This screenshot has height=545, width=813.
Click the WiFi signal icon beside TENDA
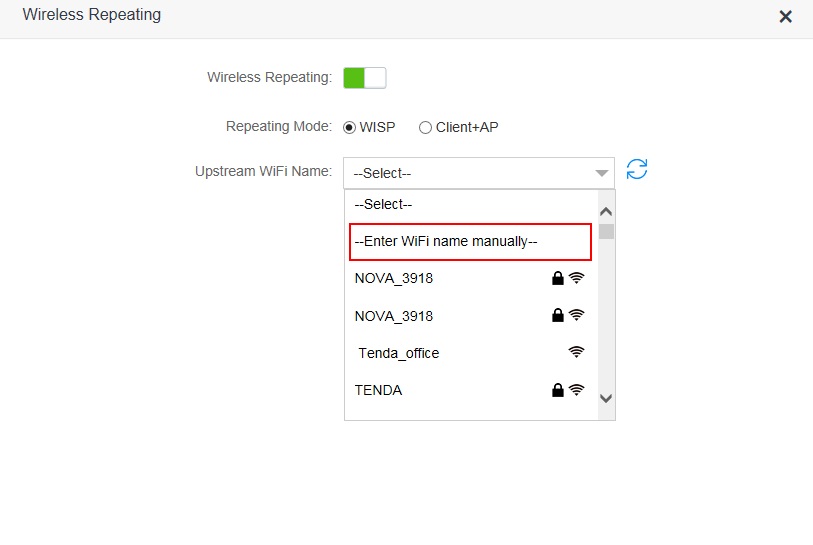coord(576,389)
